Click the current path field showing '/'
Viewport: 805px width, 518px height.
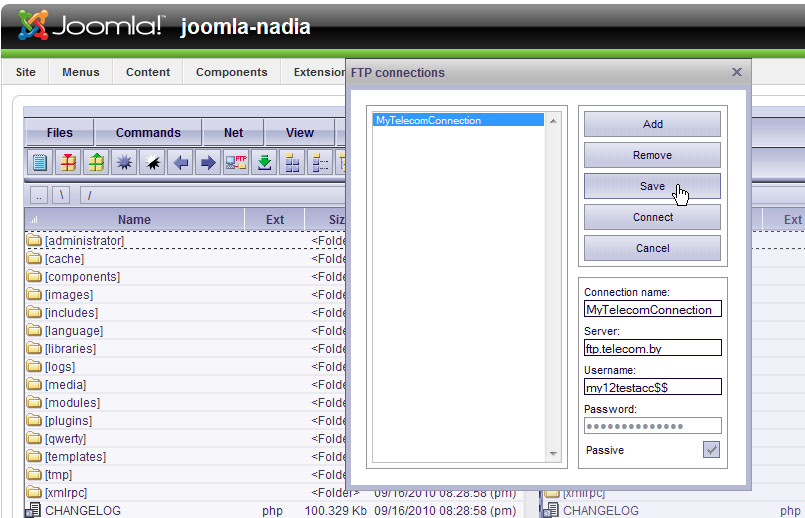tap(213, 196)
